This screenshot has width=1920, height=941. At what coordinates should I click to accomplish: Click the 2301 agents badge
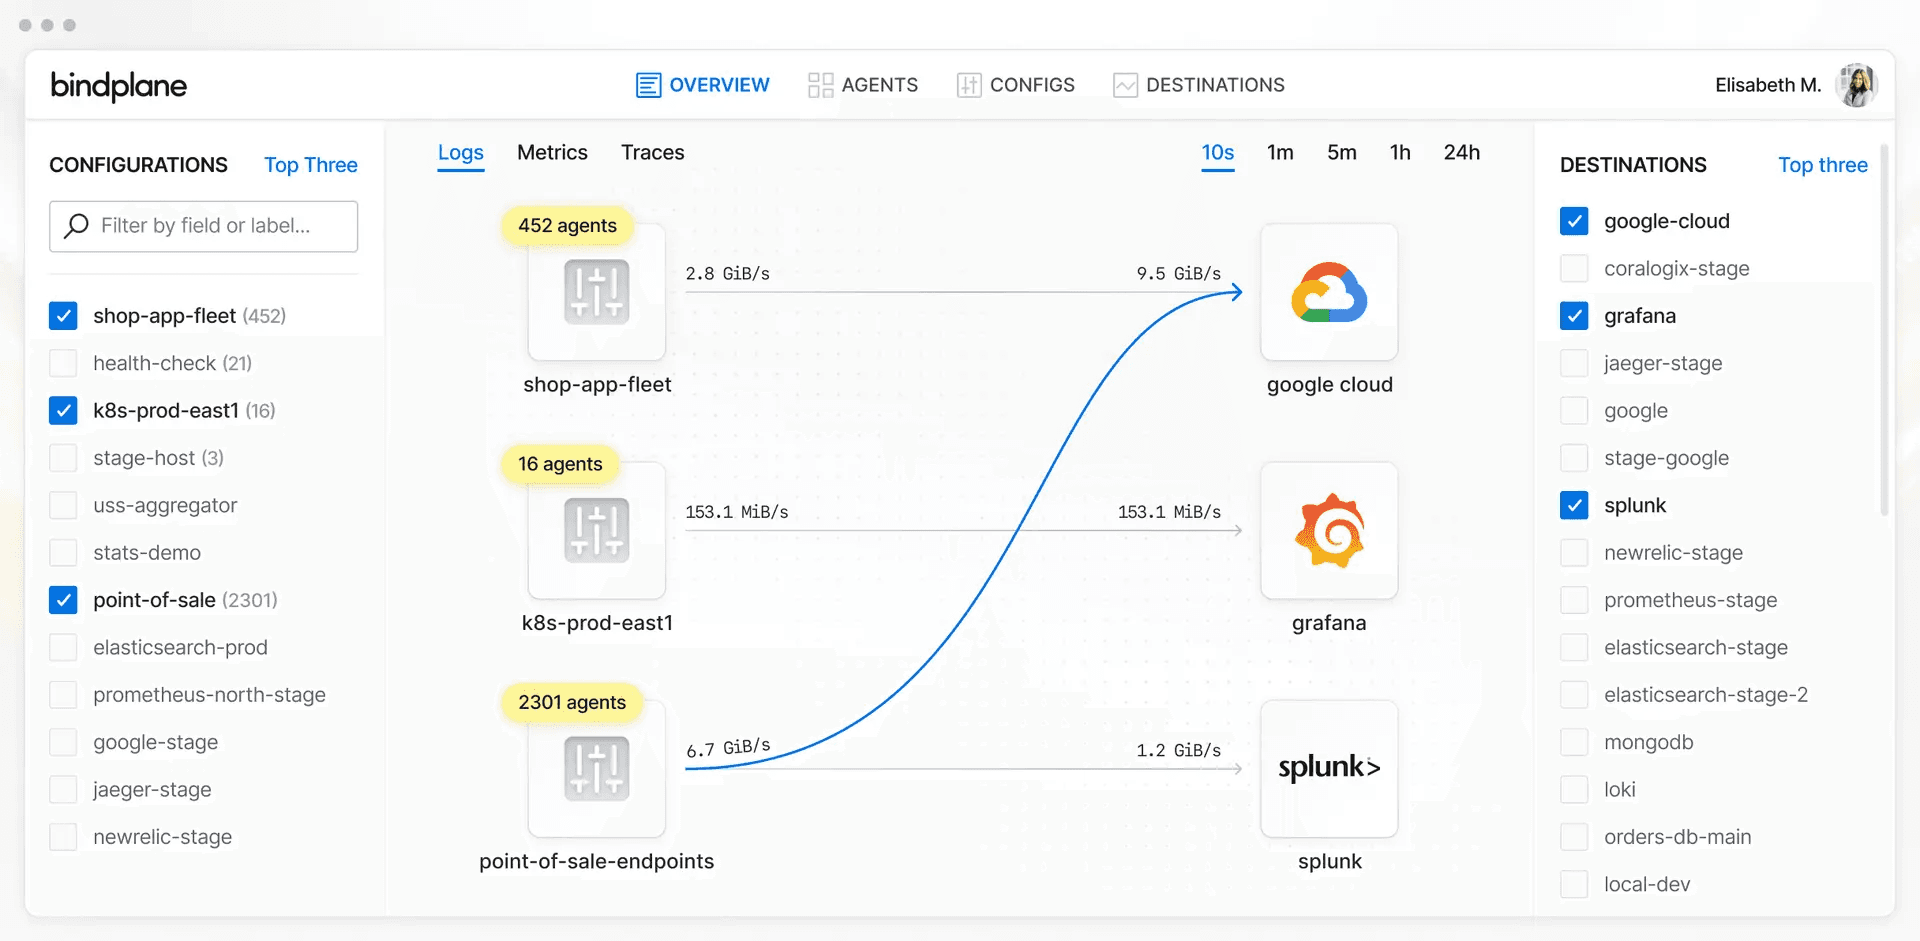572,702
